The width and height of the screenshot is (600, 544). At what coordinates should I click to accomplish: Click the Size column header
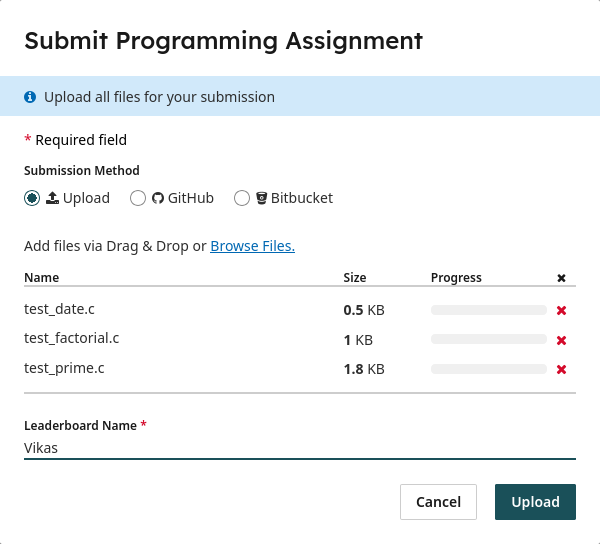(355, 277)
